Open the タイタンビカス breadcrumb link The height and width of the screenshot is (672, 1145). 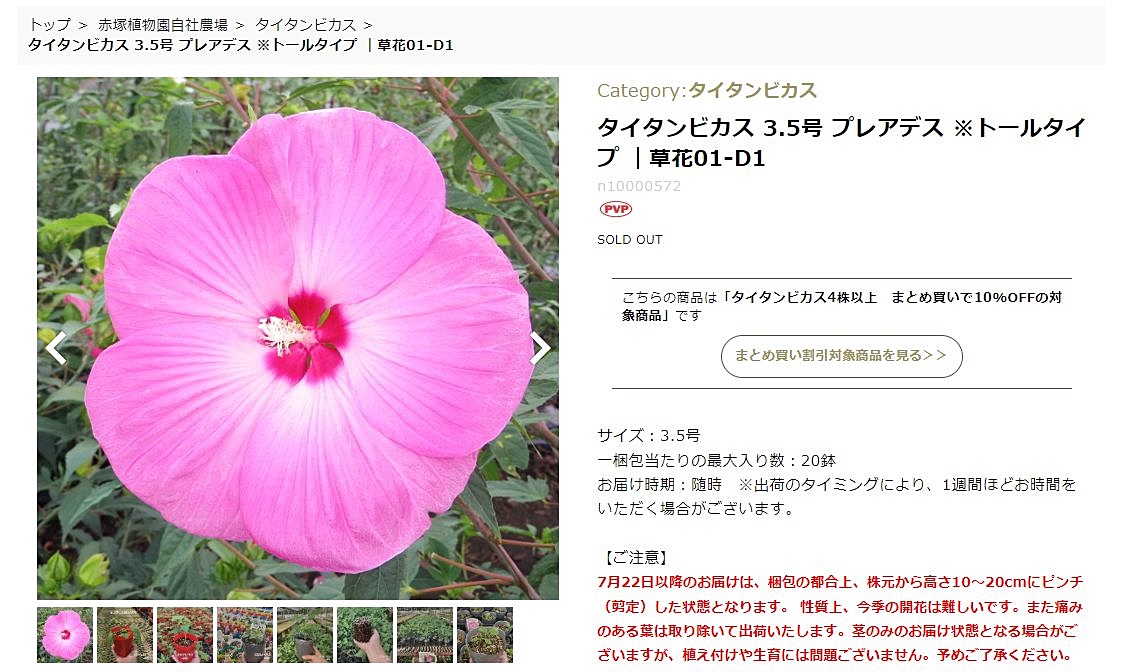(x=305, y=25)
